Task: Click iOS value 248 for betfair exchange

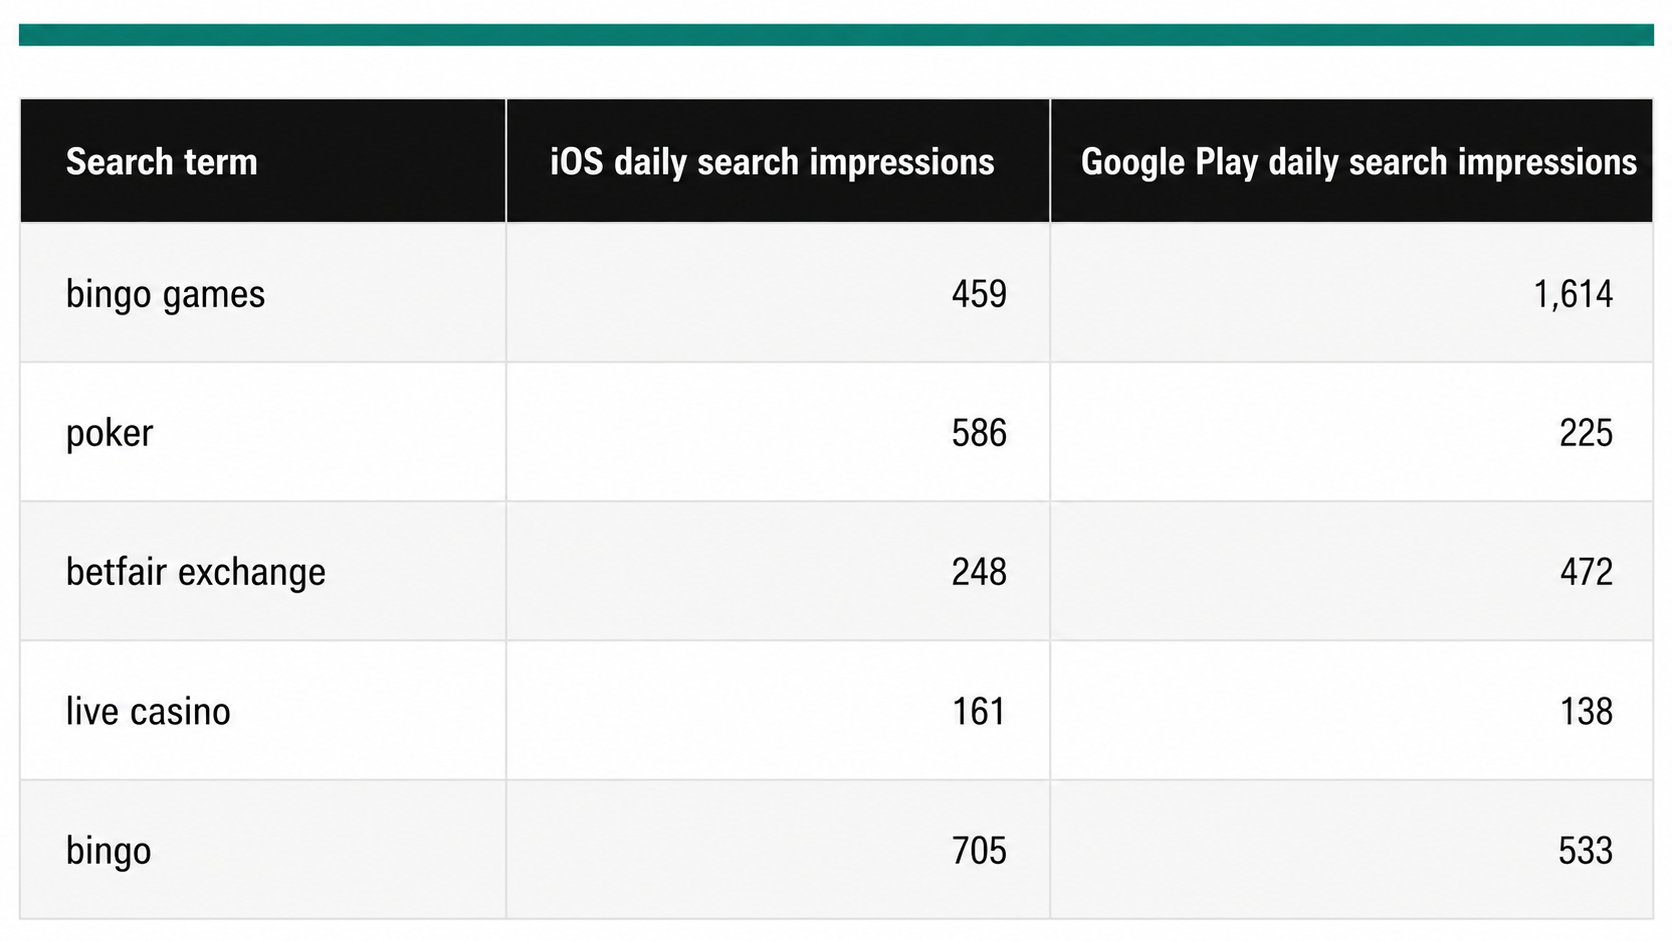Action: (x=979, y=572)
